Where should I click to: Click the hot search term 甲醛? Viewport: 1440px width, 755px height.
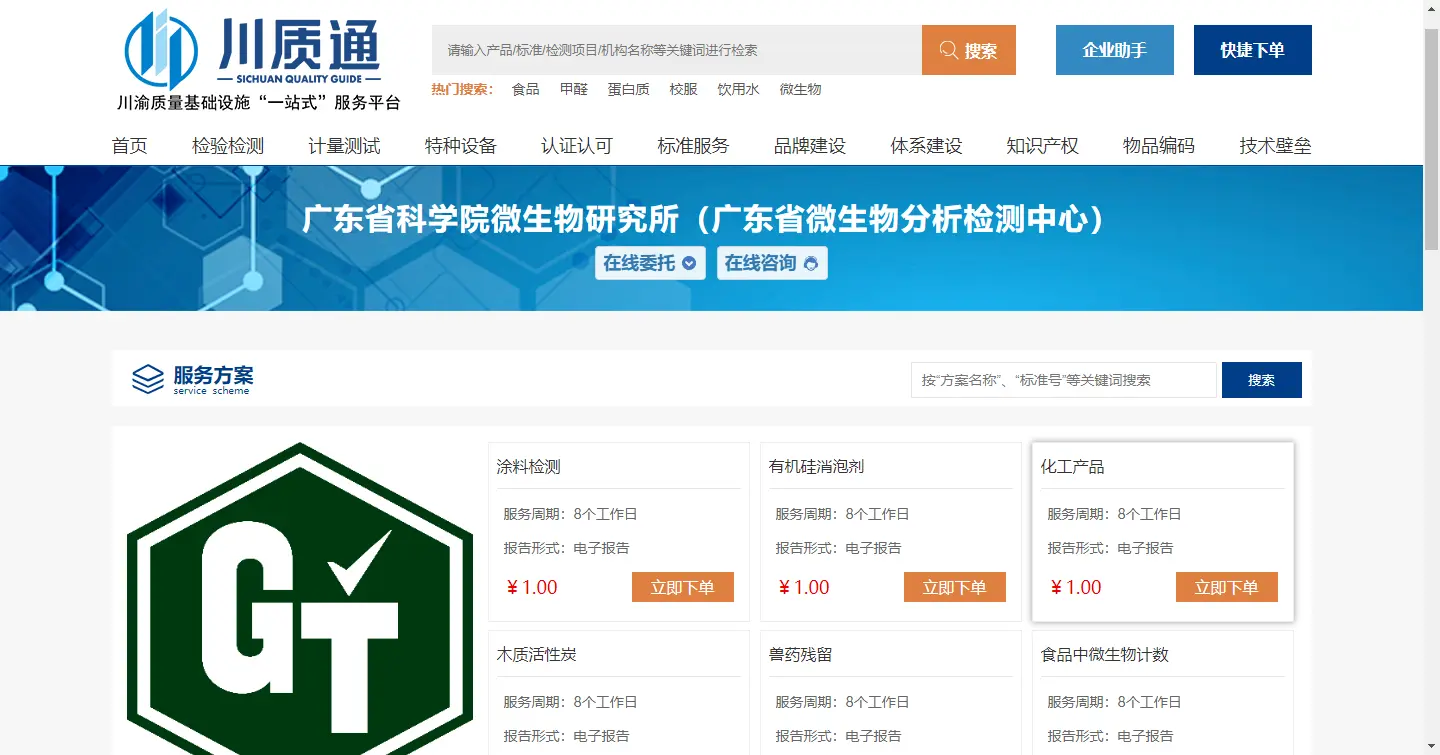tap(574, 89)
